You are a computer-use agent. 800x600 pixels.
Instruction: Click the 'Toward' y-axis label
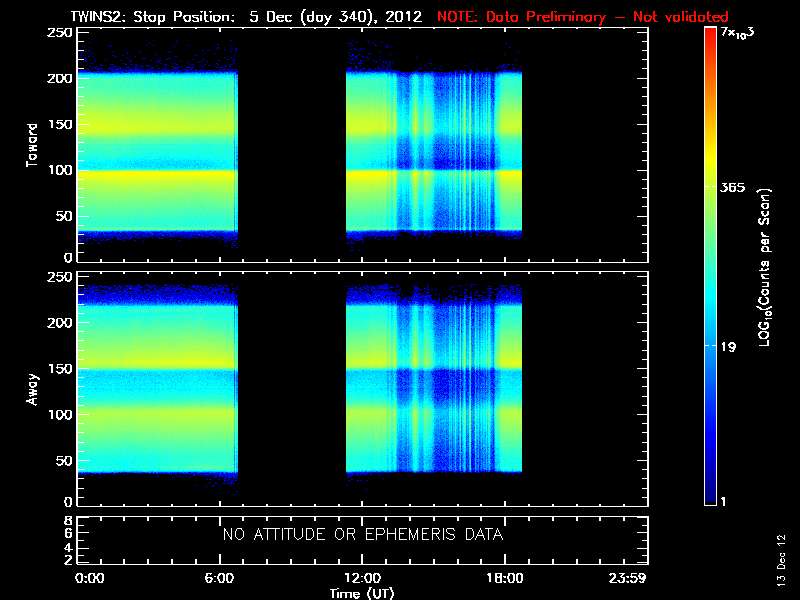(x=33, y=145)
